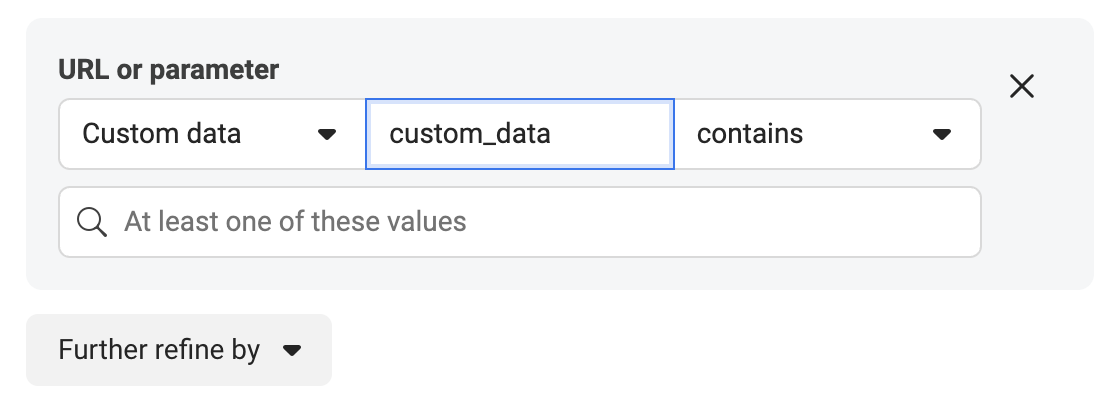The height and width of the screenshot is (414, 1120).
Task: Click the magnifying glass search icon
Action: click(92, 222)
